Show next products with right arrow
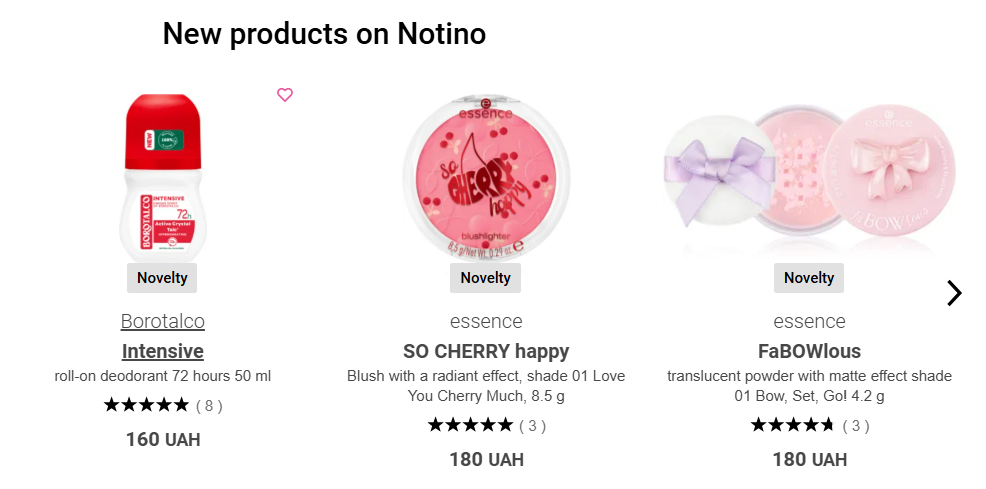Viewport: 986px width, 489px height. tap(954, 293)
